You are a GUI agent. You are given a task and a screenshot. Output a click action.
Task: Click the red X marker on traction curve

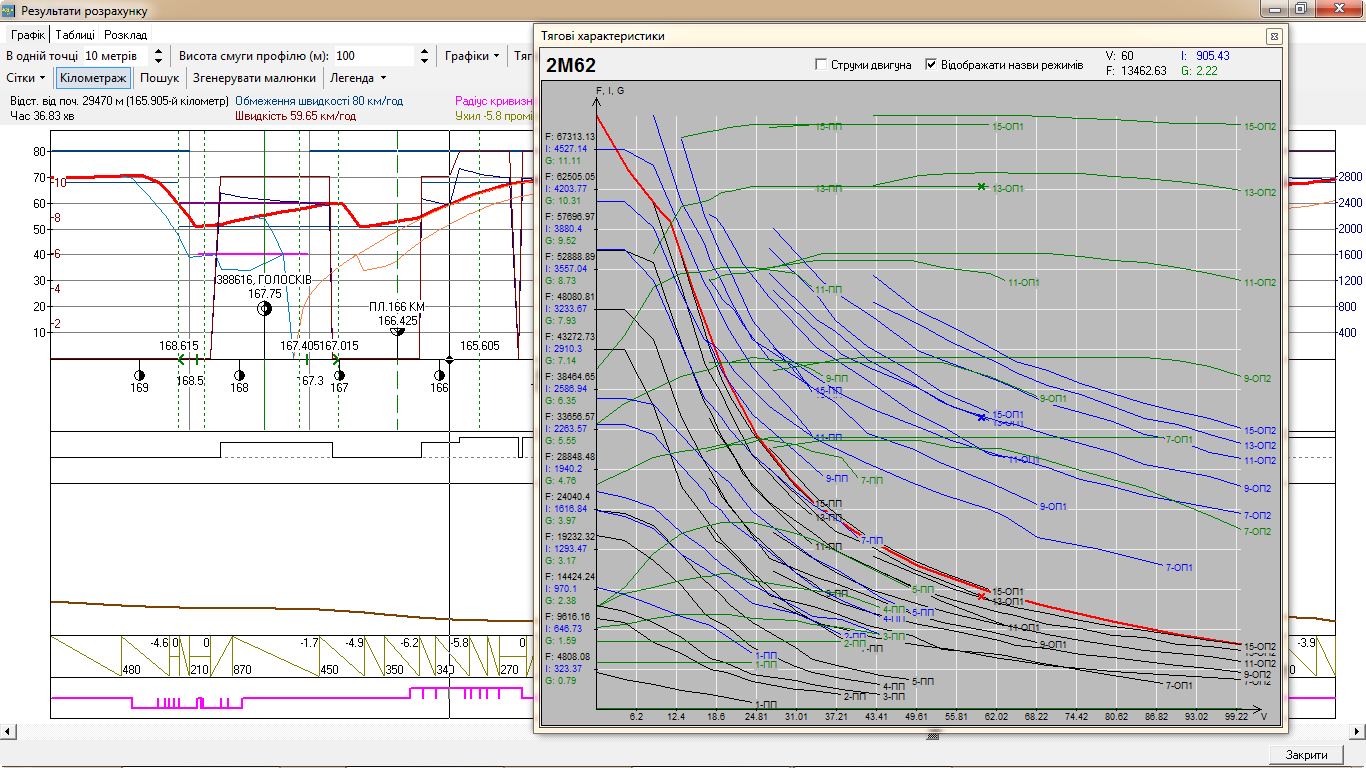tap(982, 596)
